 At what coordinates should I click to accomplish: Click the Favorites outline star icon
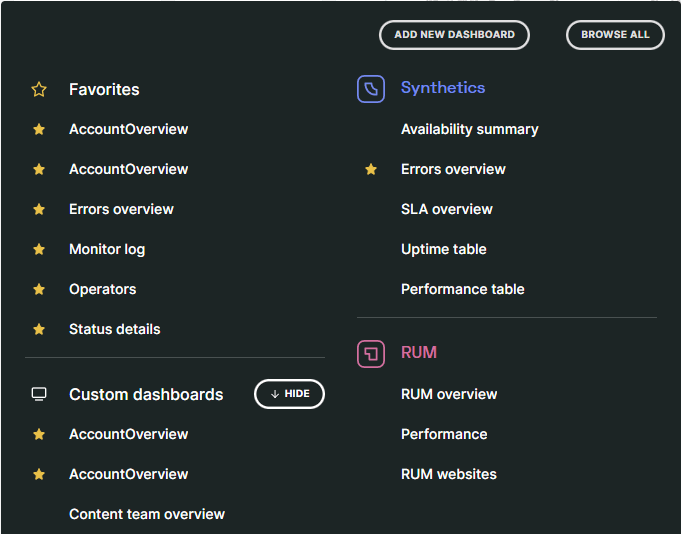click(39, 90)
